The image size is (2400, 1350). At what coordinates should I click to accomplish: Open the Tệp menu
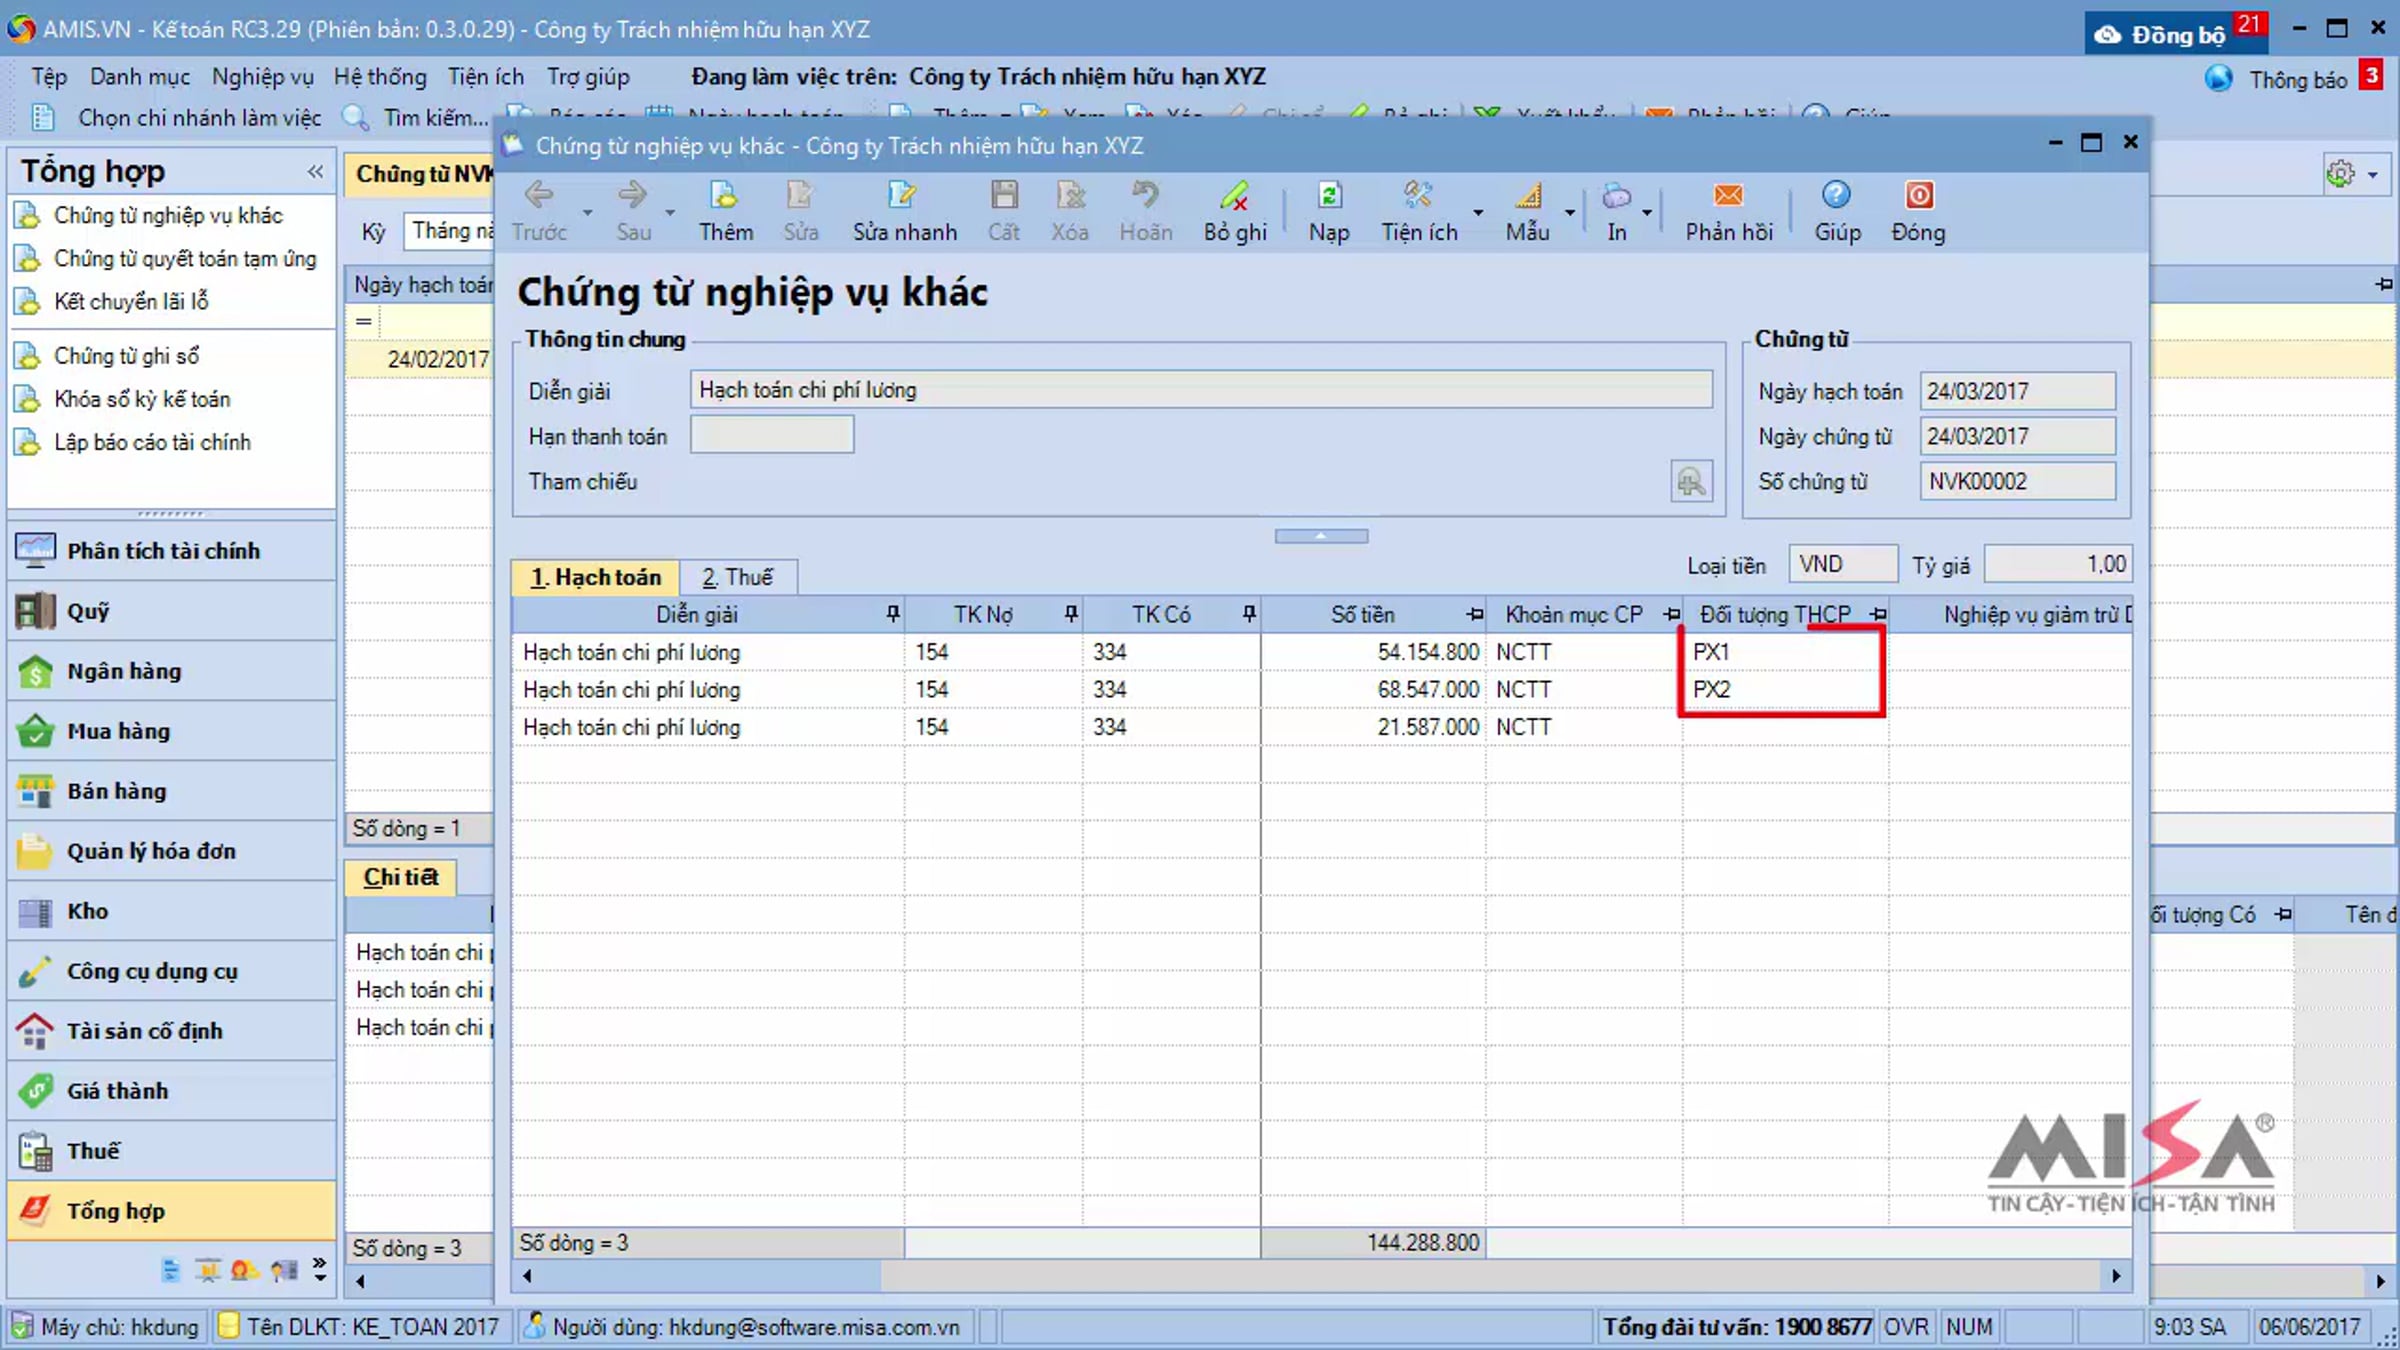(x=49, y=77)
